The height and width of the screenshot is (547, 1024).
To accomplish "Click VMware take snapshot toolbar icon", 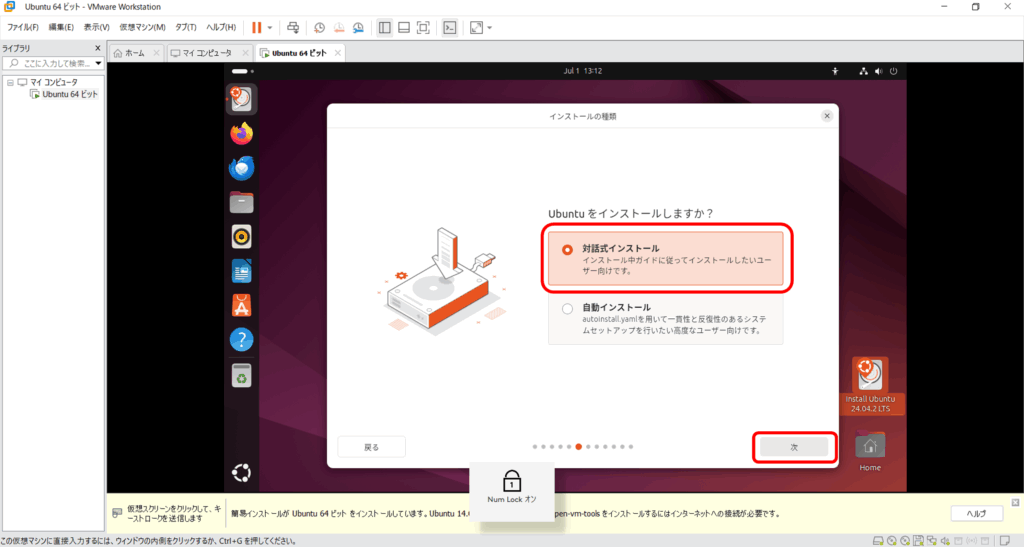I will point(318,27).
